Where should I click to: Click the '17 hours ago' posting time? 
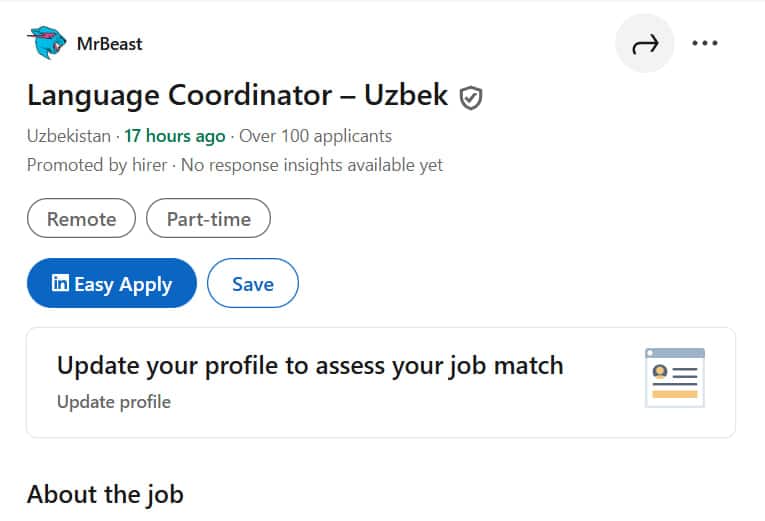(175, 136)
